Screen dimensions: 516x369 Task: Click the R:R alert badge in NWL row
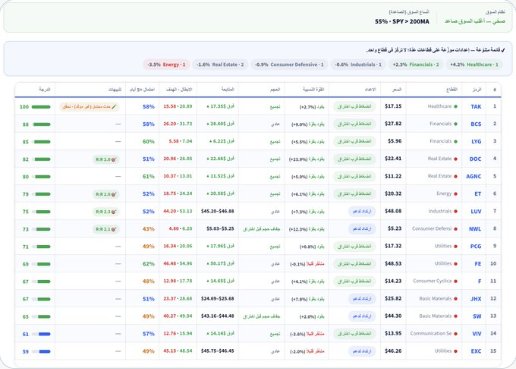106,229
